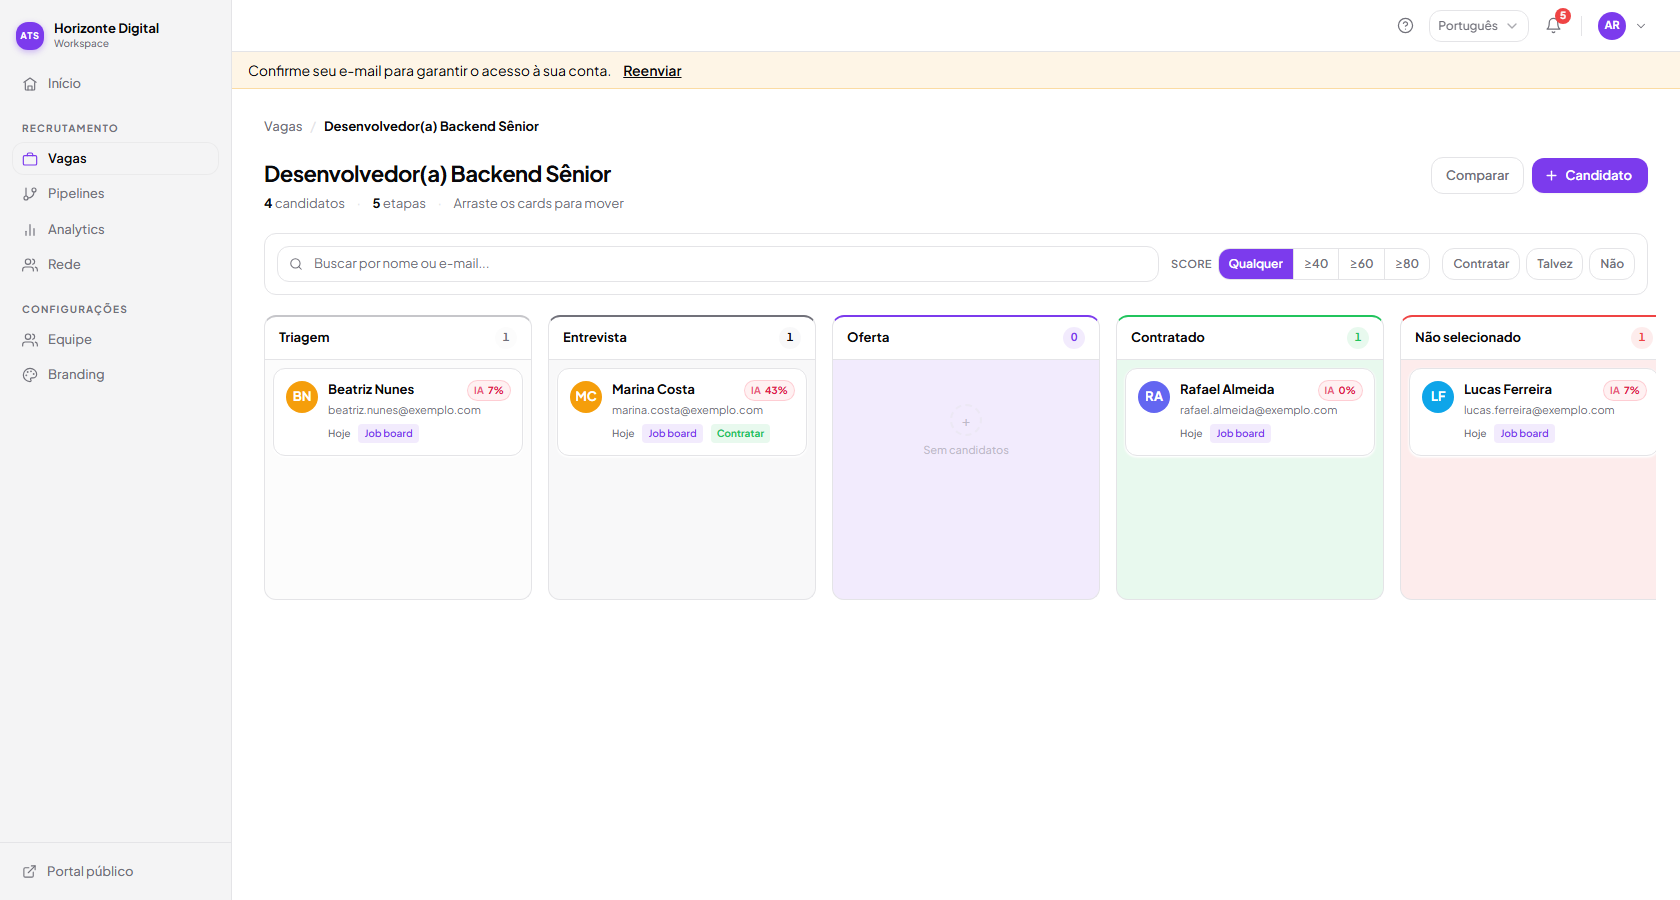Click the plus icon in Oferta column
The height and width of the screenshot is (900, 1680).
(x=966, y=422)
